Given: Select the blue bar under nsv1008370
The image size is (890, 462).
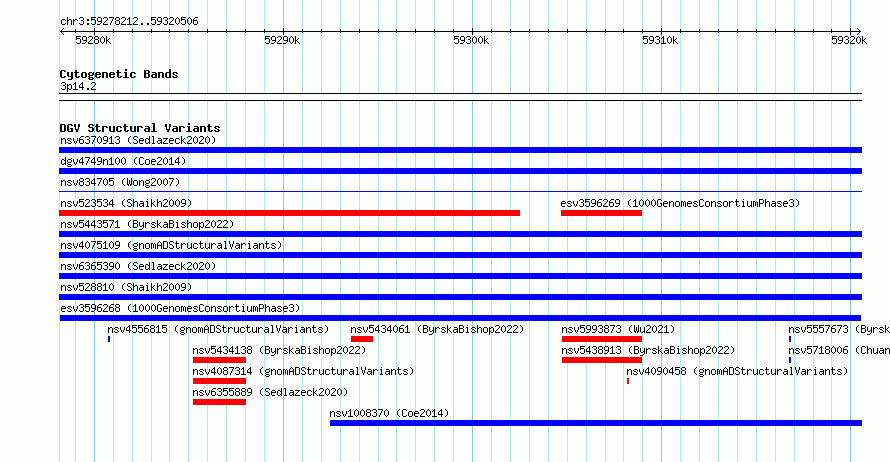Looking at the screenshot, I should coord(596,423).
